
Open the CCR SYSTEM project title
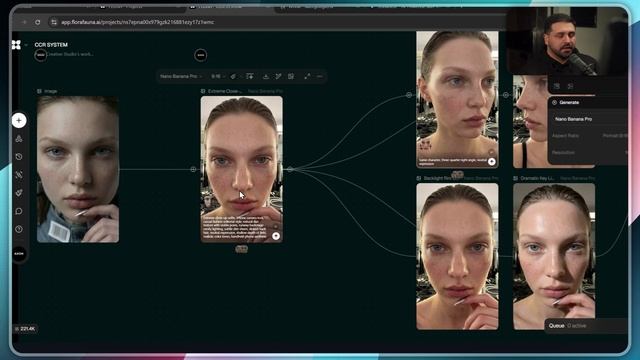(x=51, y=45)
